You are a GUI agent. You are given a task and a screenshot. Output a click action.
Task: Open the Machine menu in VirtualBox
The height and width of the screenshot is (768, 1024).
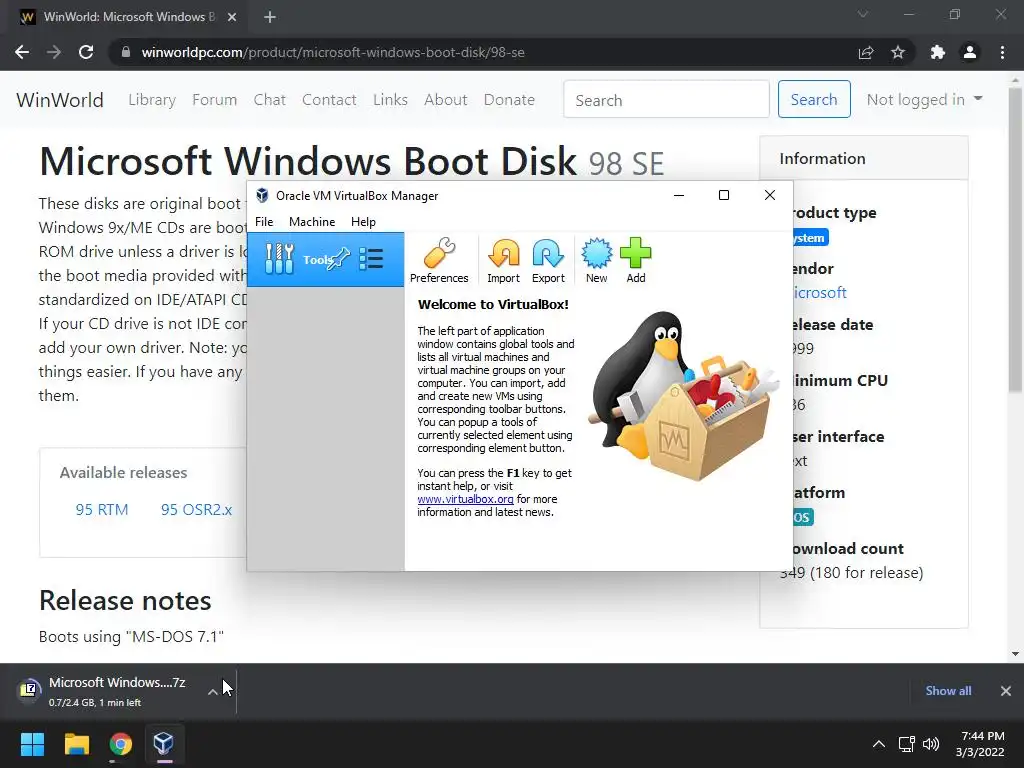pyautogui.click(x=312, y=221)
